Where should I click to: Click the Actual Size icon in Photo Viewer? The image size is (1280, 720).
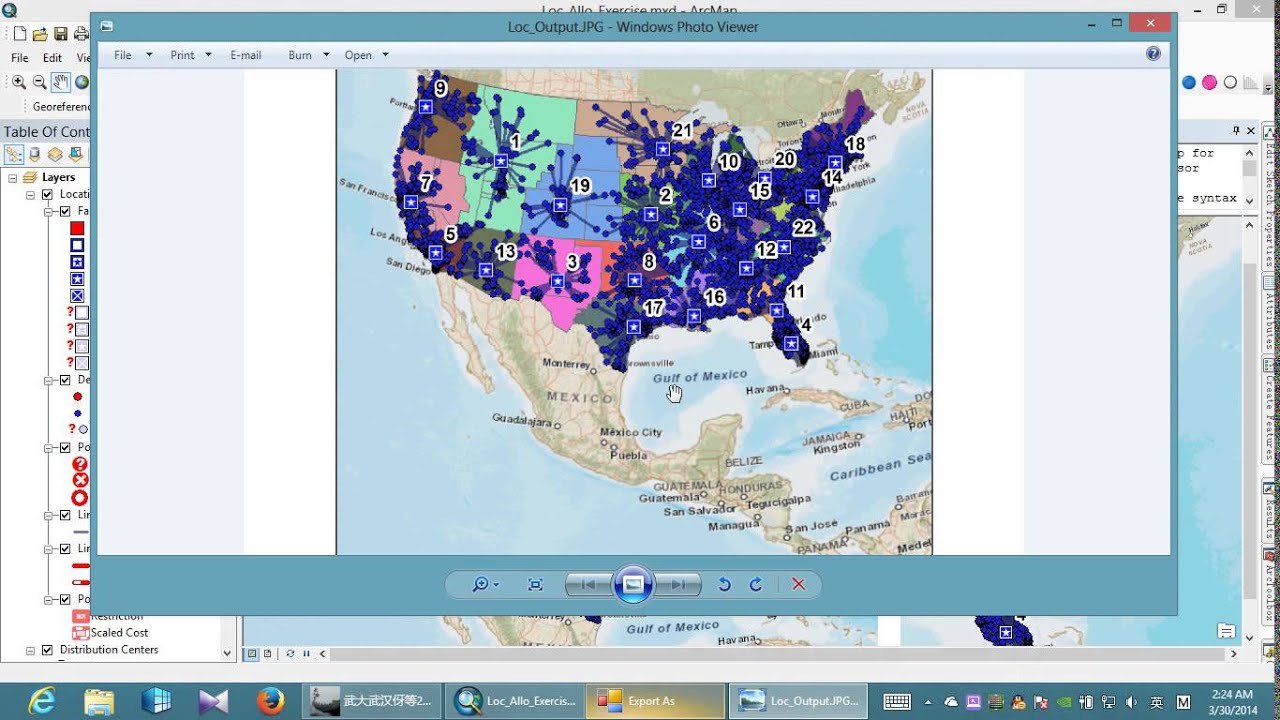[535, 585]
